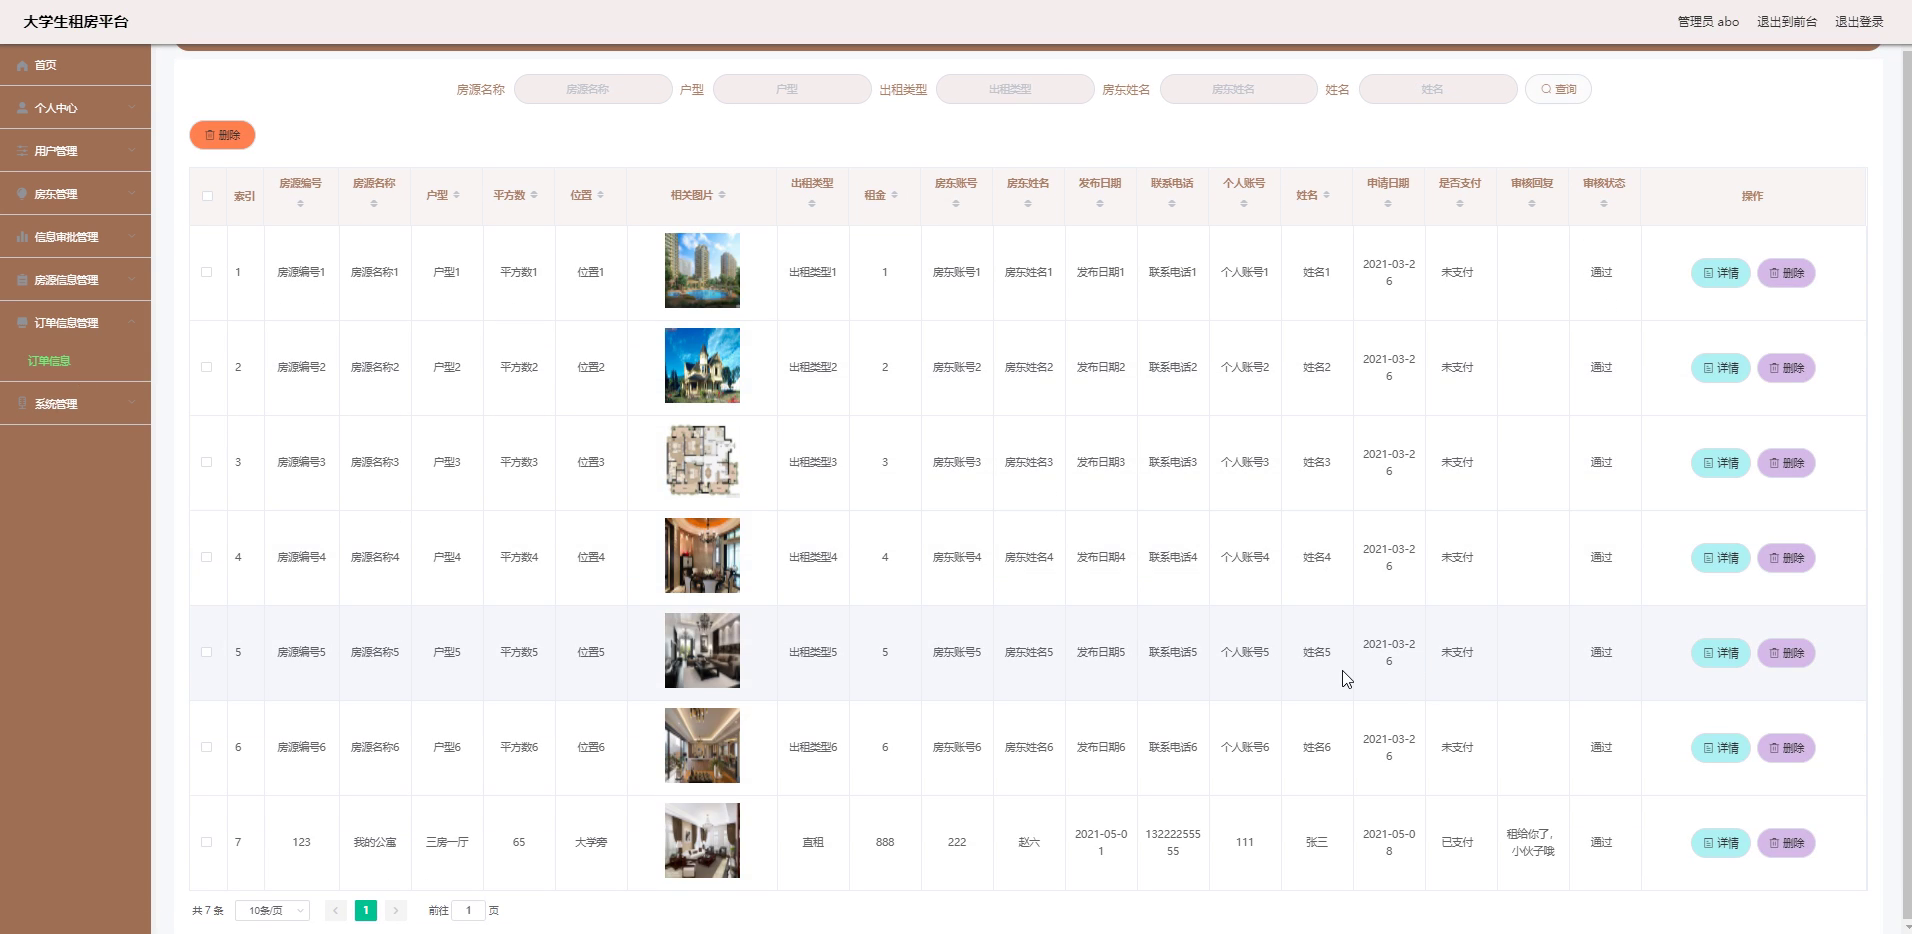The image size is (1912, 934).
Task: Expand the 用户管理 sidebar menu
Action: [x=75, y=151]
